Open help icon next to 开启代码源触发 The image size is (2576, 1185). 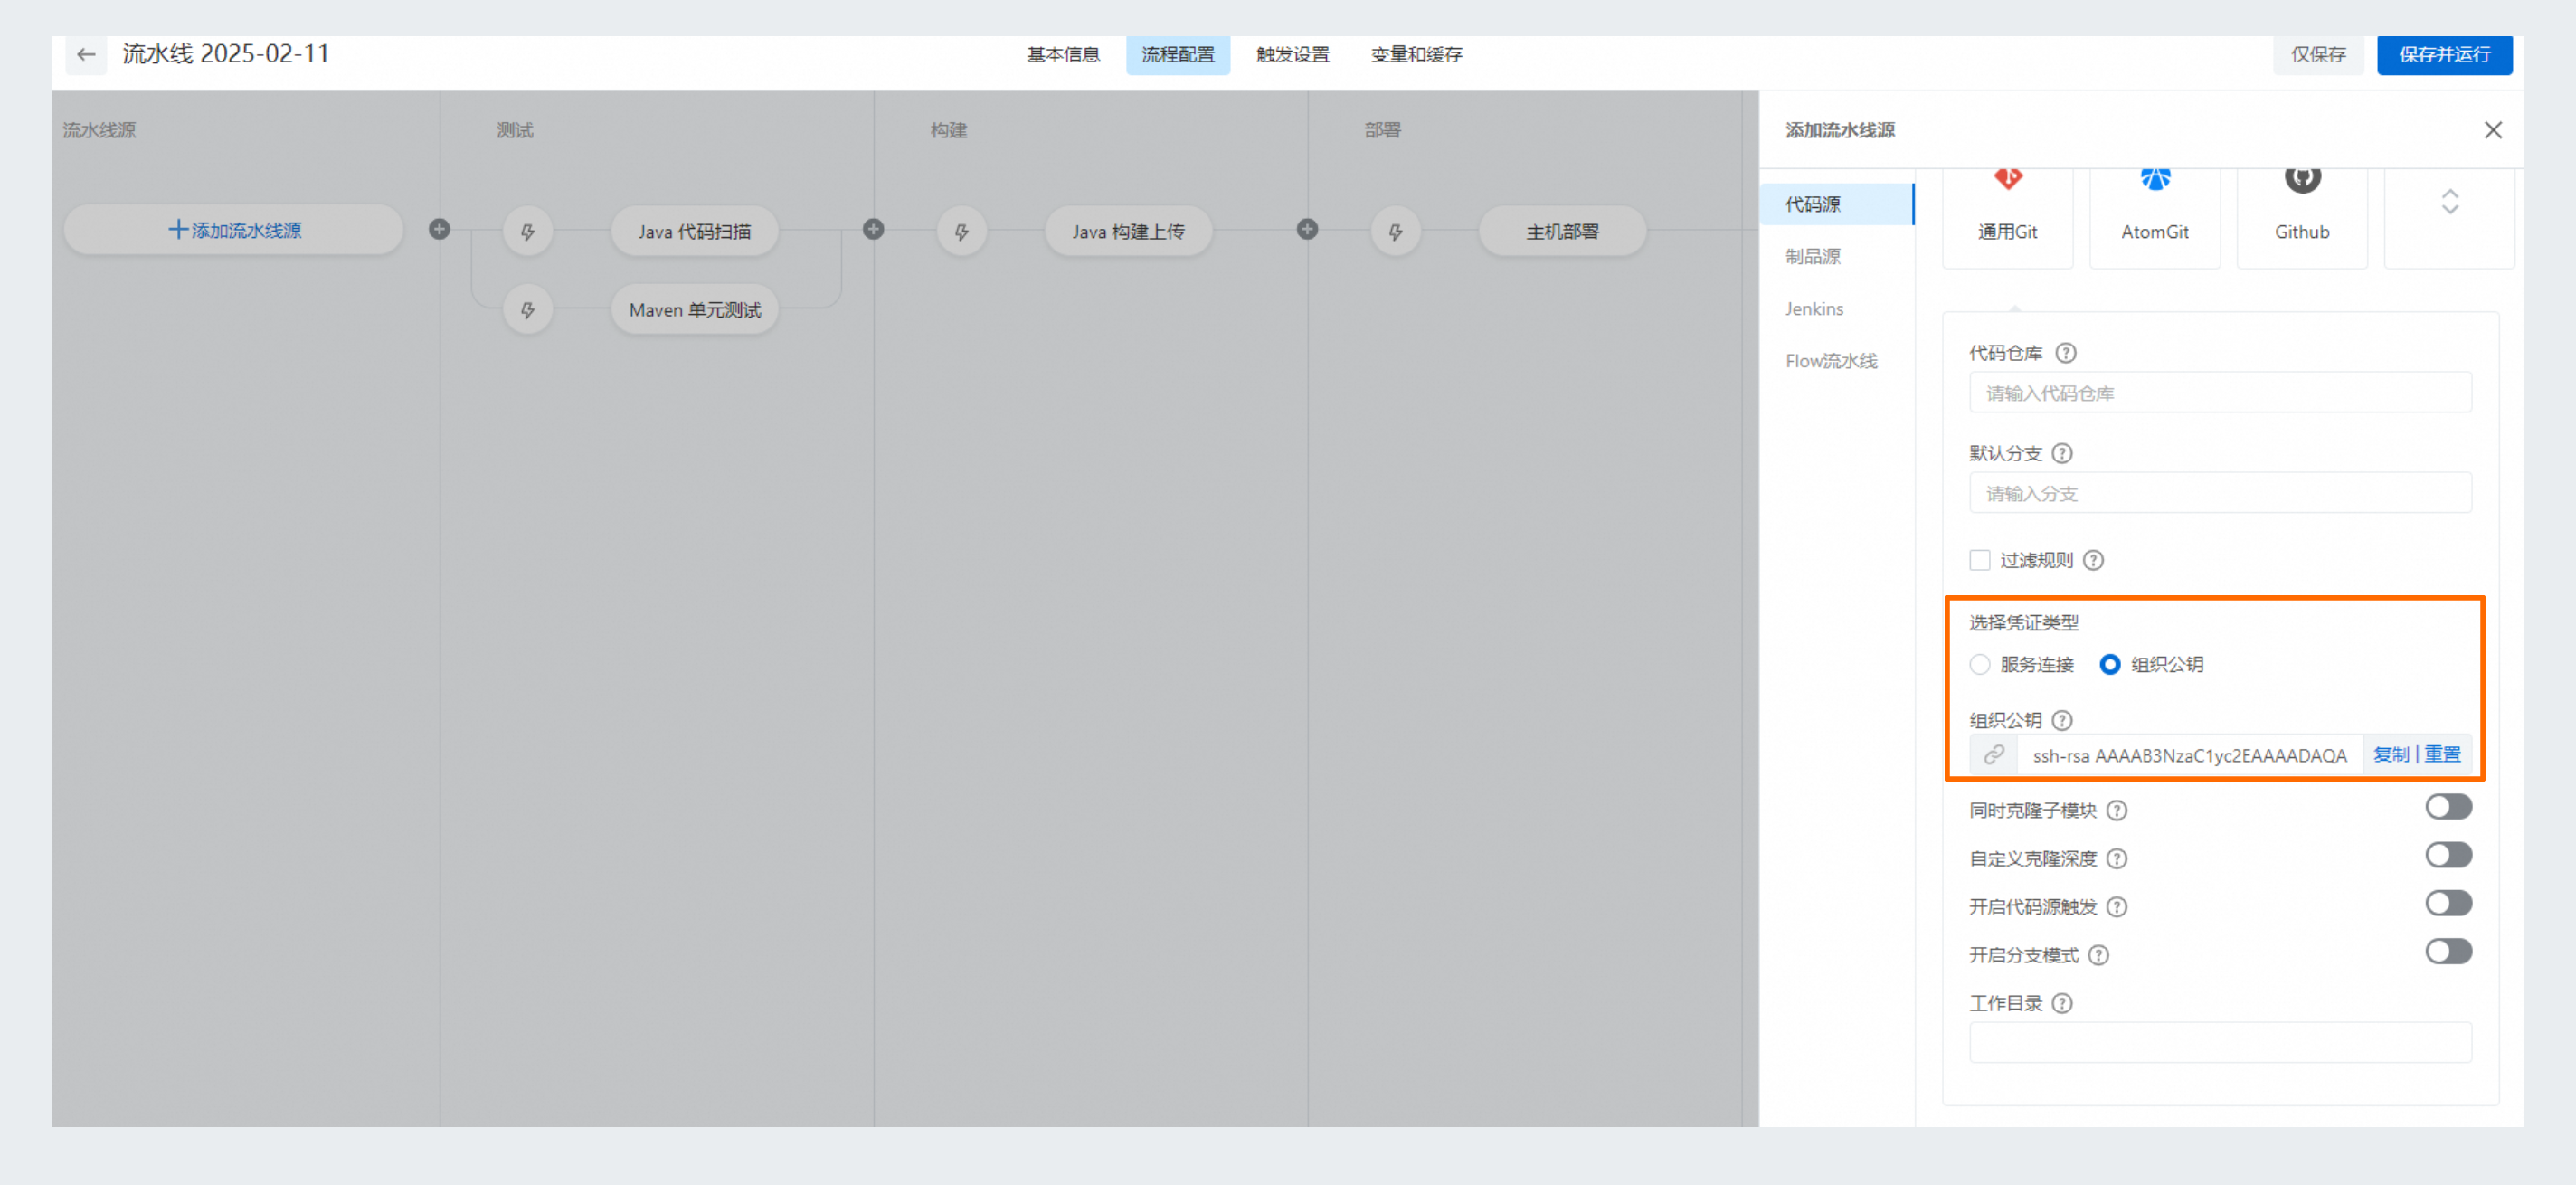pyautogui.click(x=2117, y=906)
